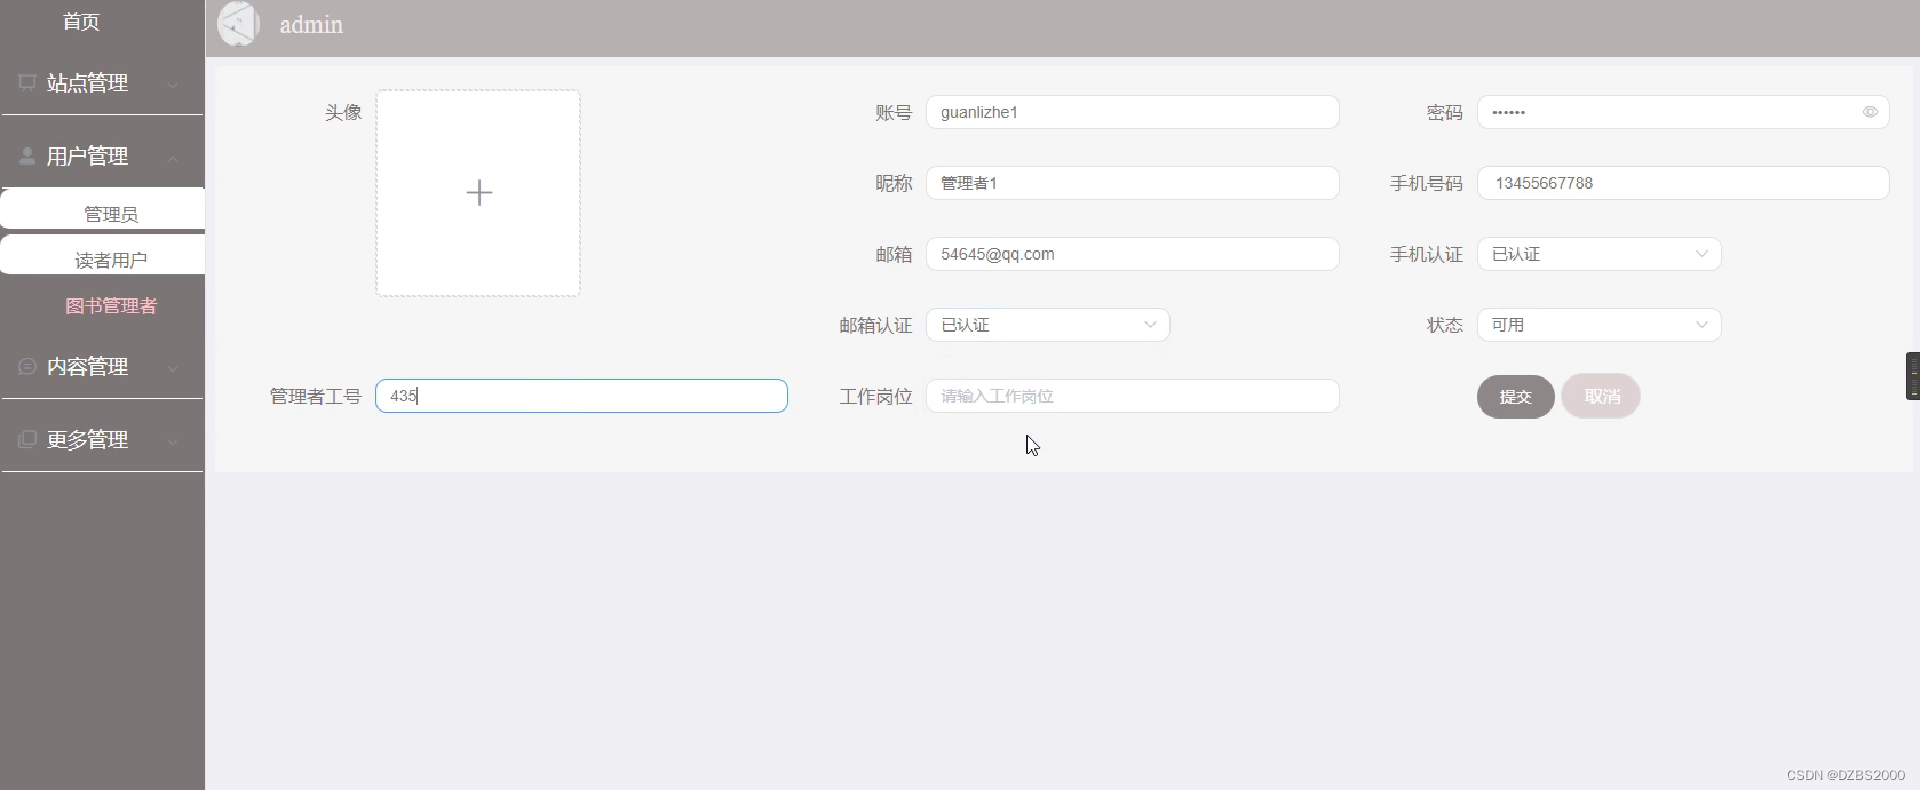Click the admin avatar icon

[239, 24]
